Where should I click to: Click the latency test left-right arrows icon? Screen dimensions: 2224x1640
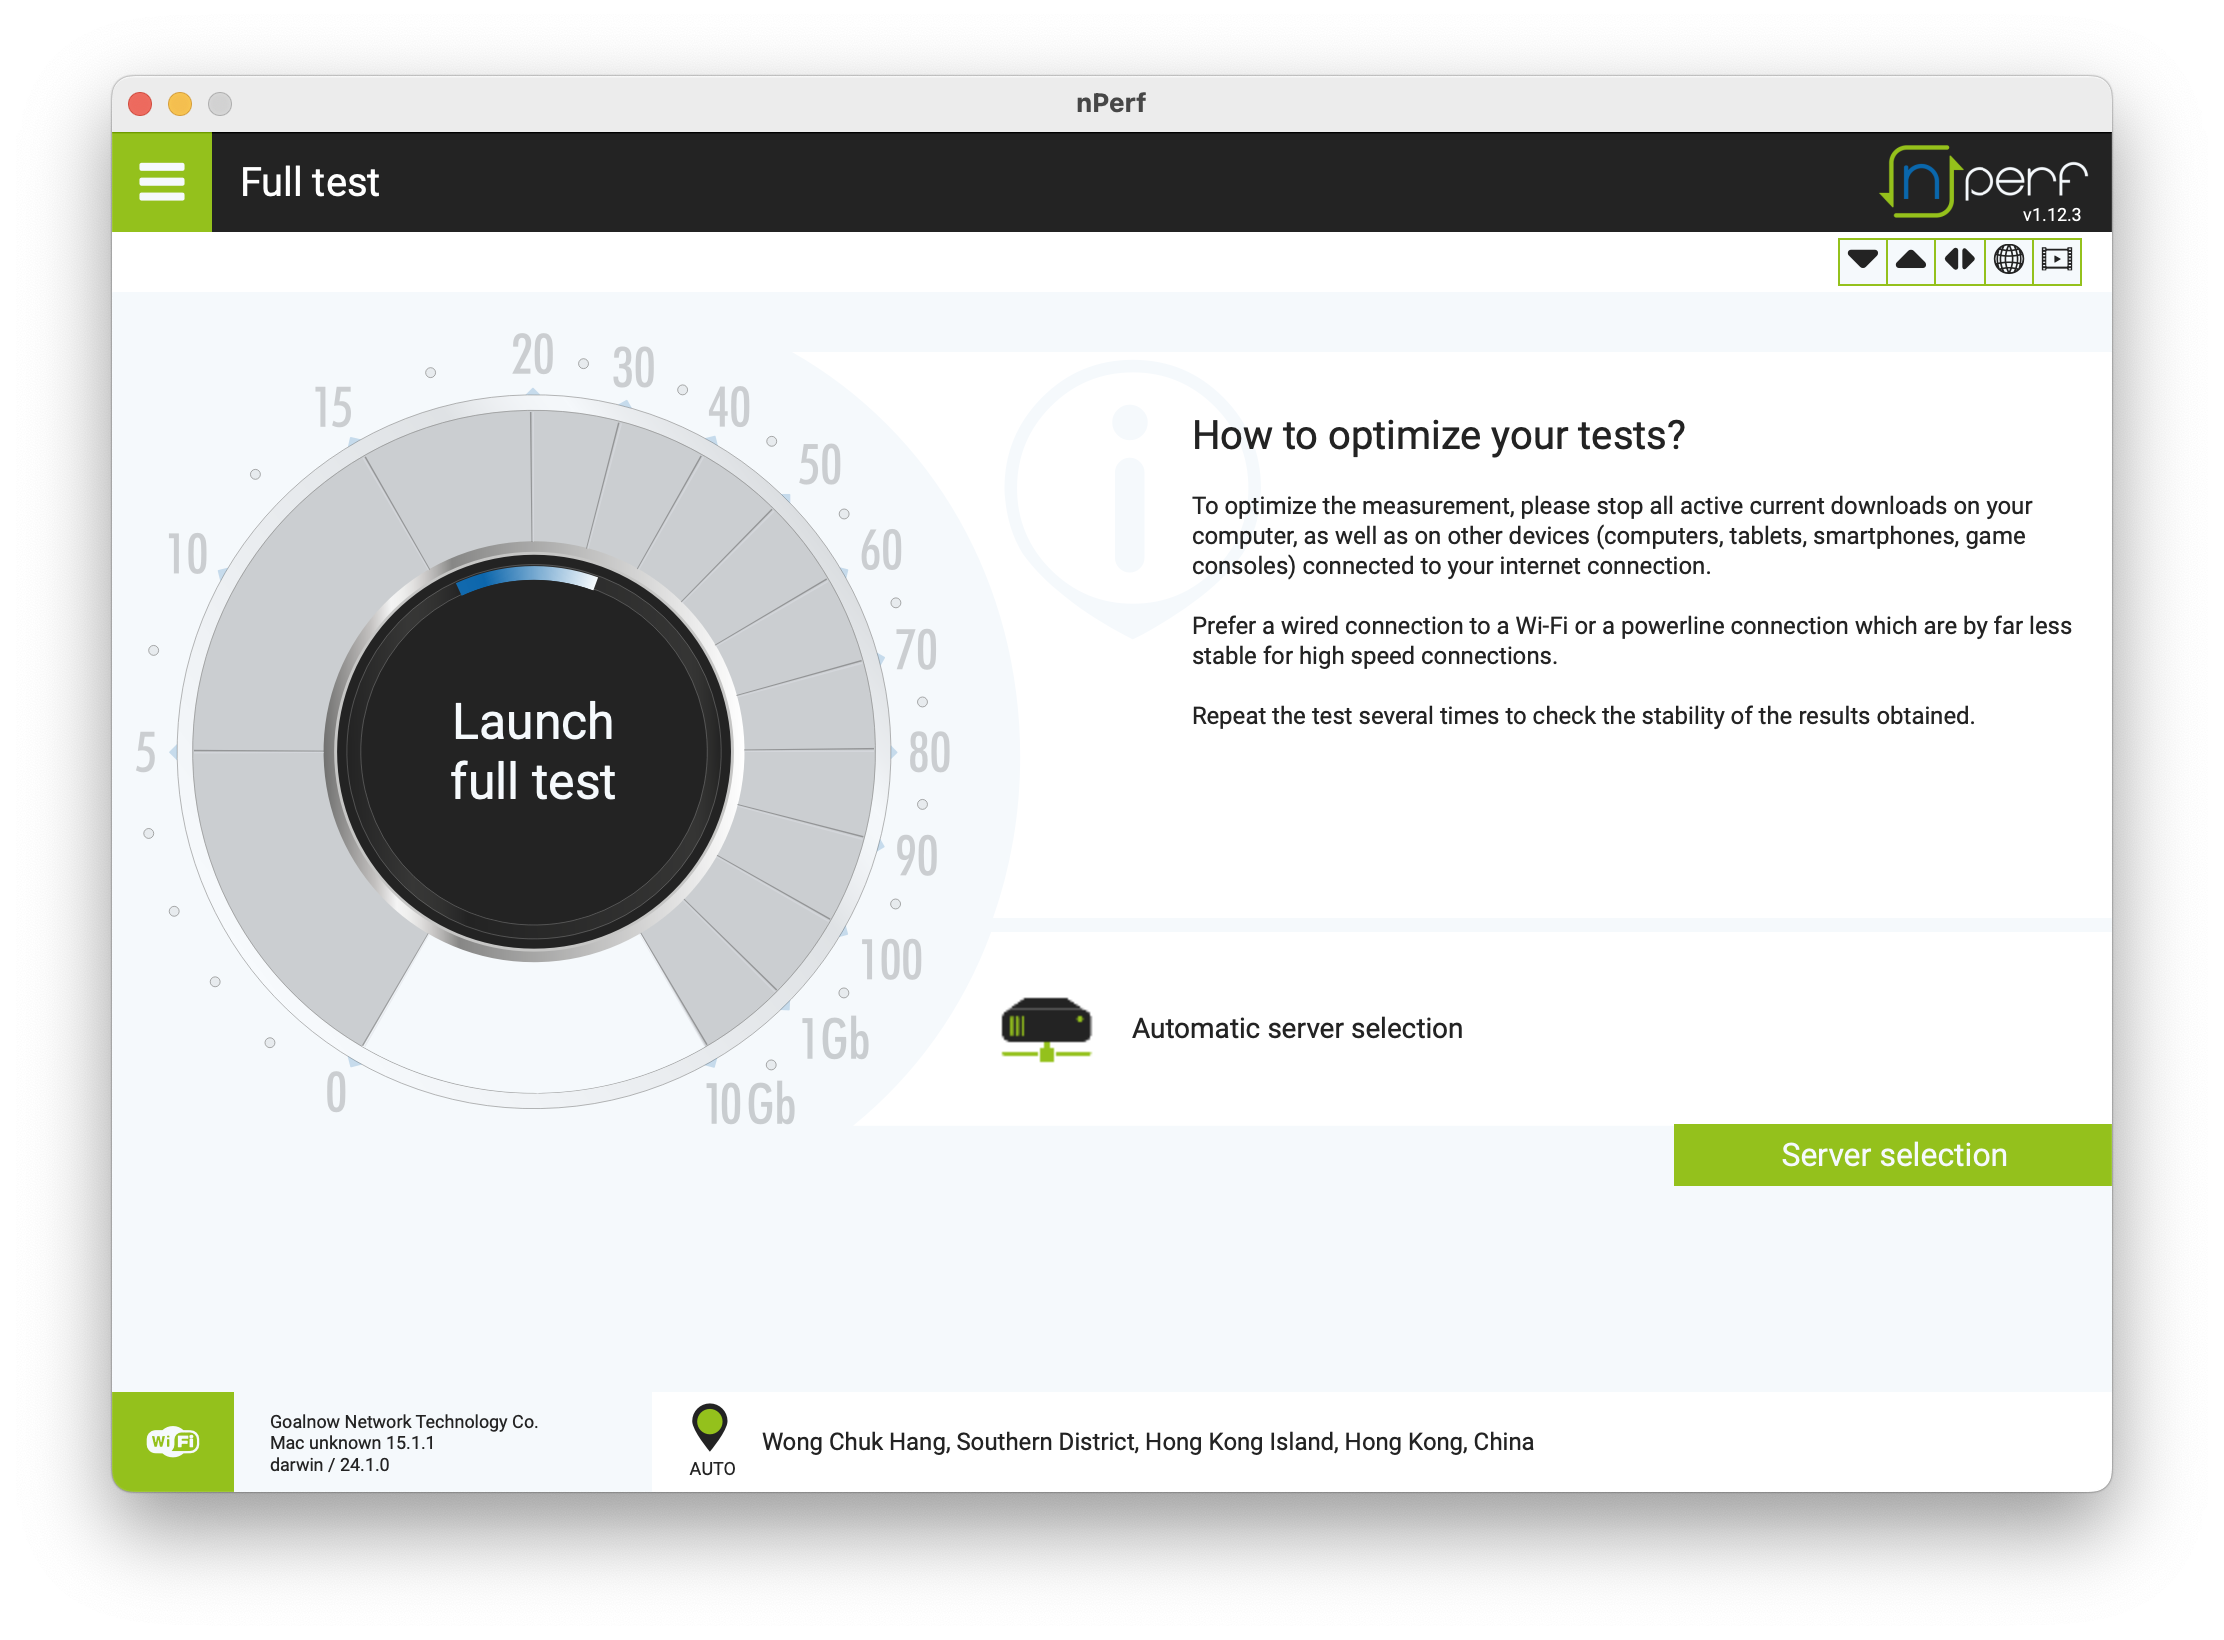[x=1960, y=260]
